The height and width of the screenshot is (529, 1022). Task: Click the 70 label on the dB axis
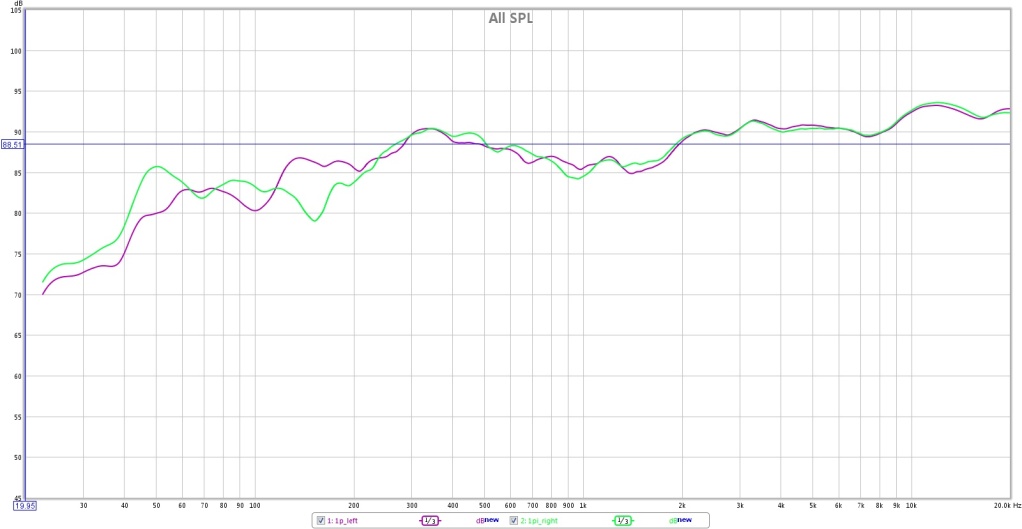(x=16, y=295)
